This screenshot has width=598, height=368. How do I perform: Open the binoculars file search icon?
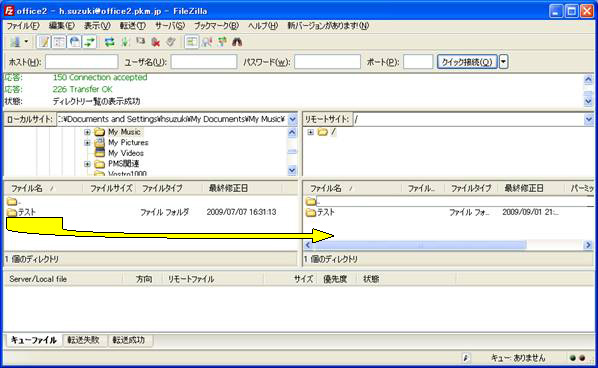pyautogui.click(x=237, y=42)
